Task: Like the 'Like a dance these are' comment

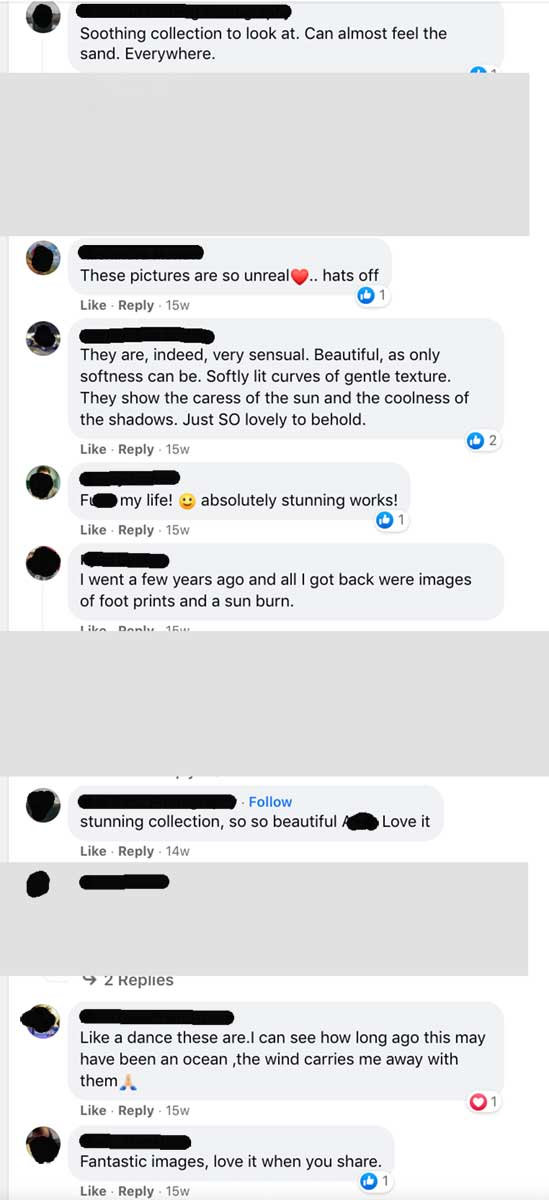Action: (93, 1110)
